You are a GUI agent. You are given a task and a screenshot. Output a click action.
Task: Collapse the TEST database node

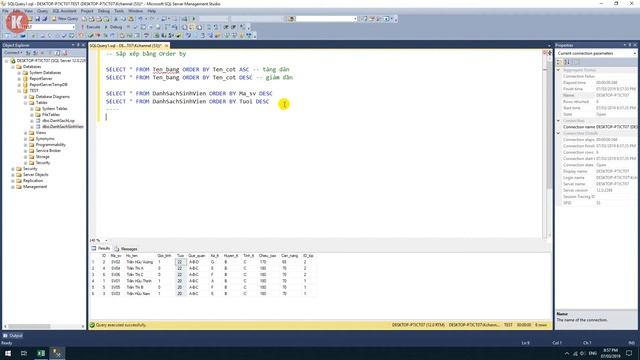19,91
